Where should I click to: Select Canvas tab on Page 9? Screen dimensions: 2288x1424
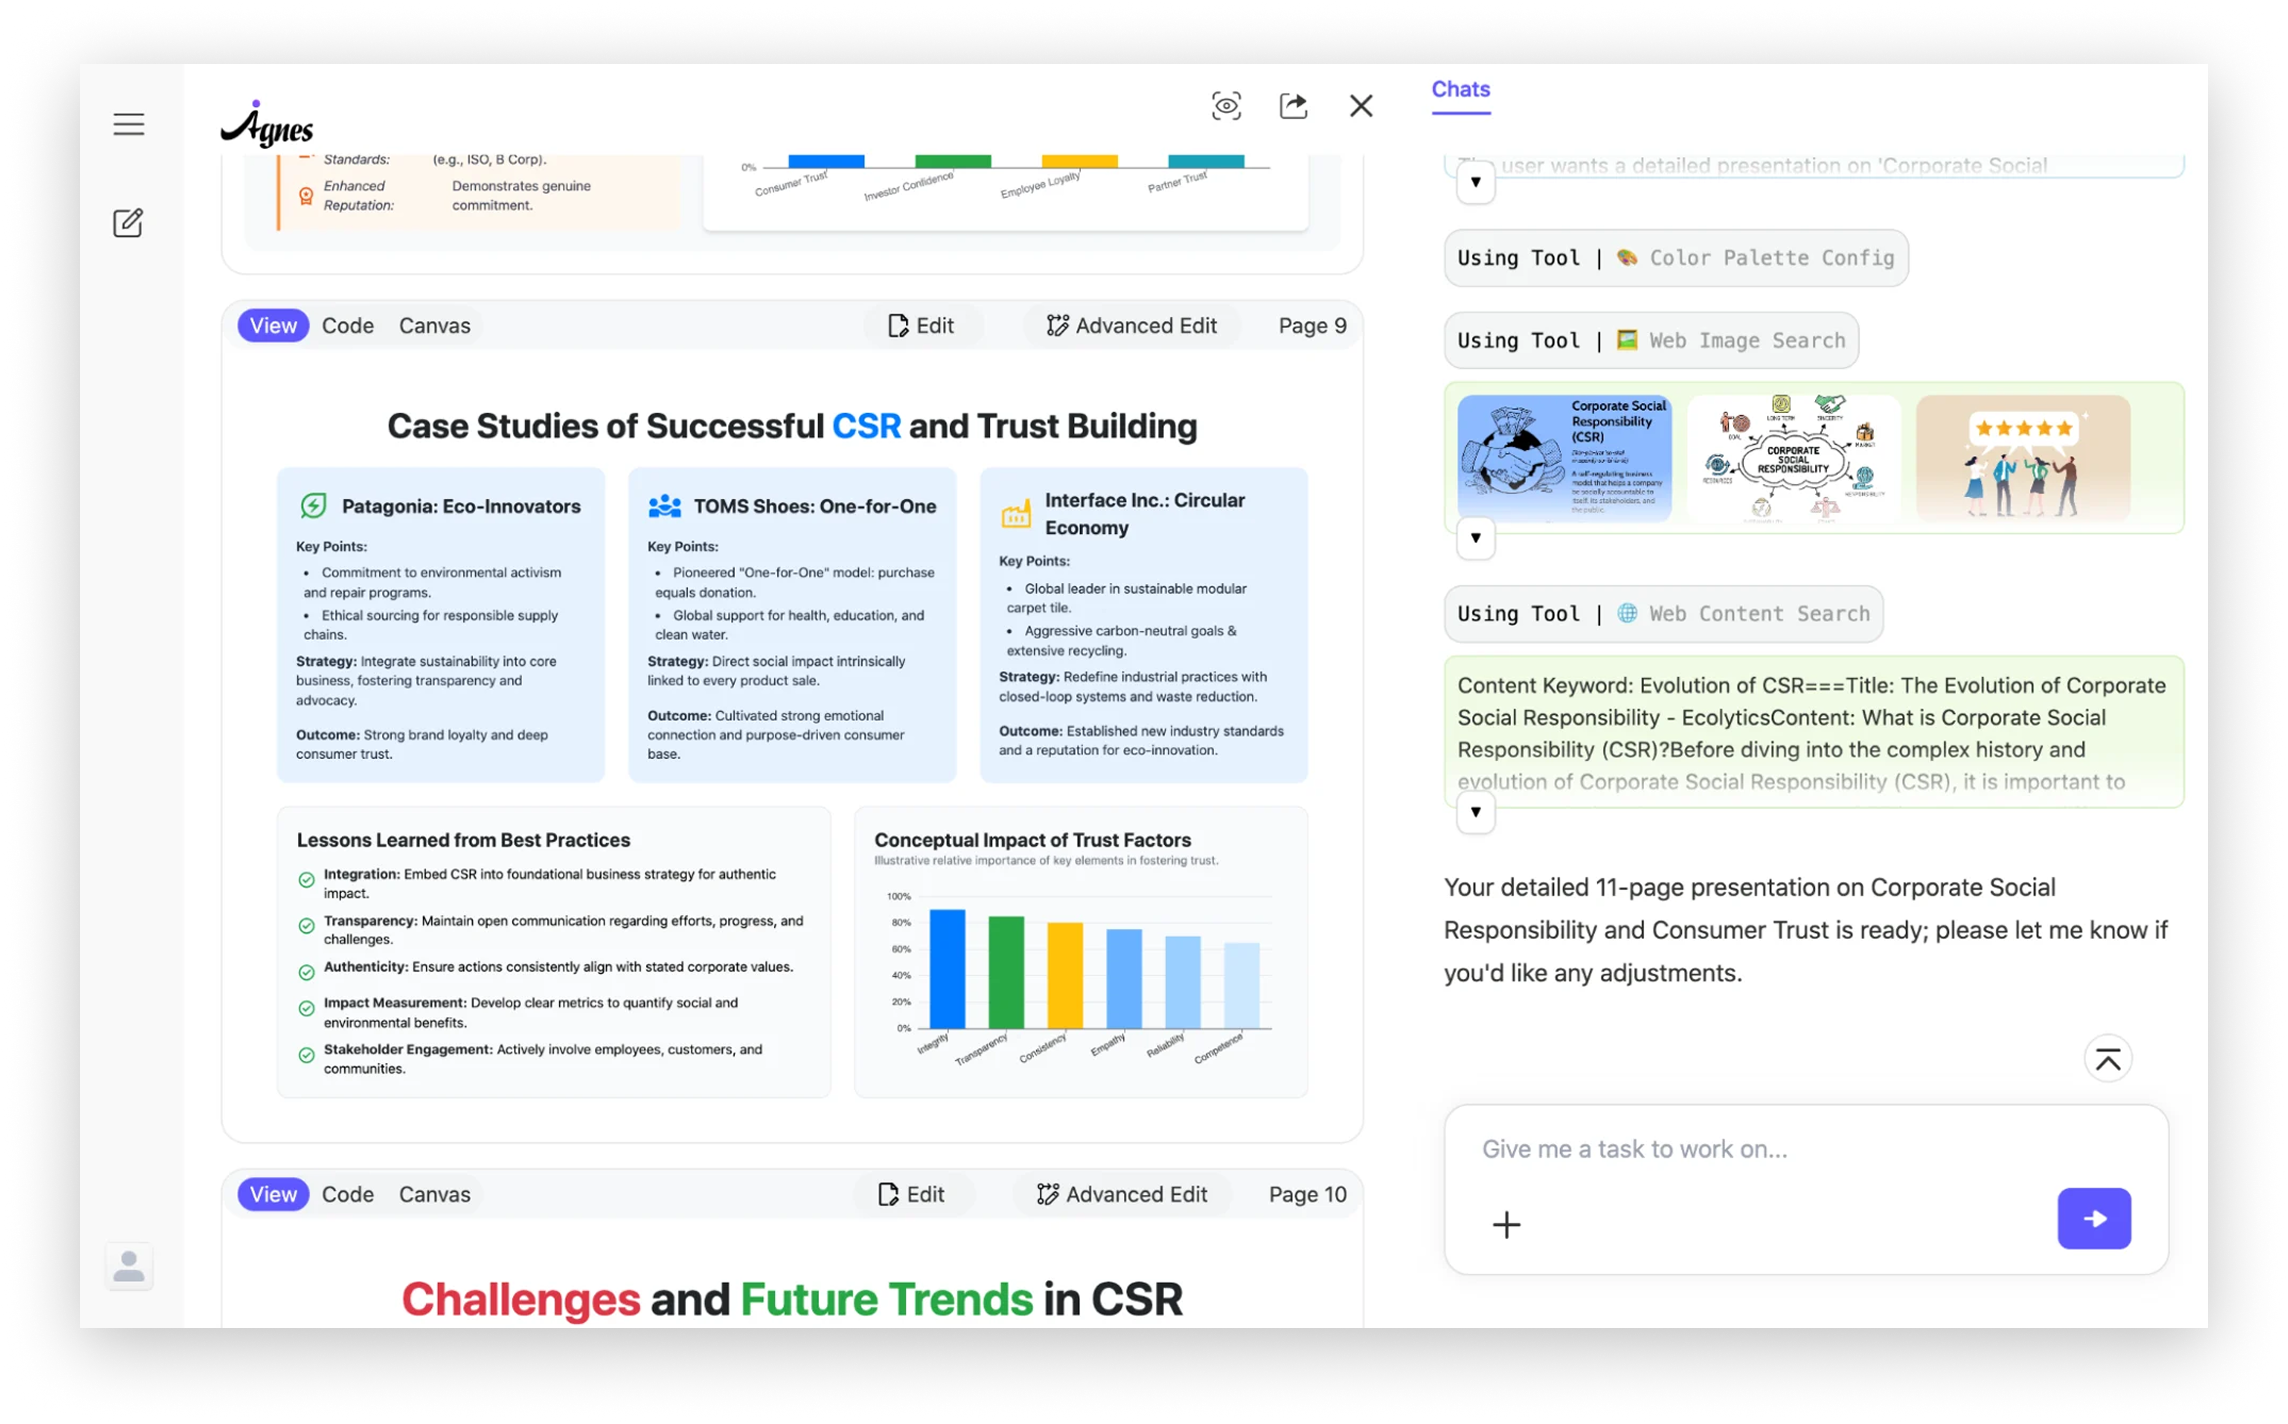click(x=434, y=326)
